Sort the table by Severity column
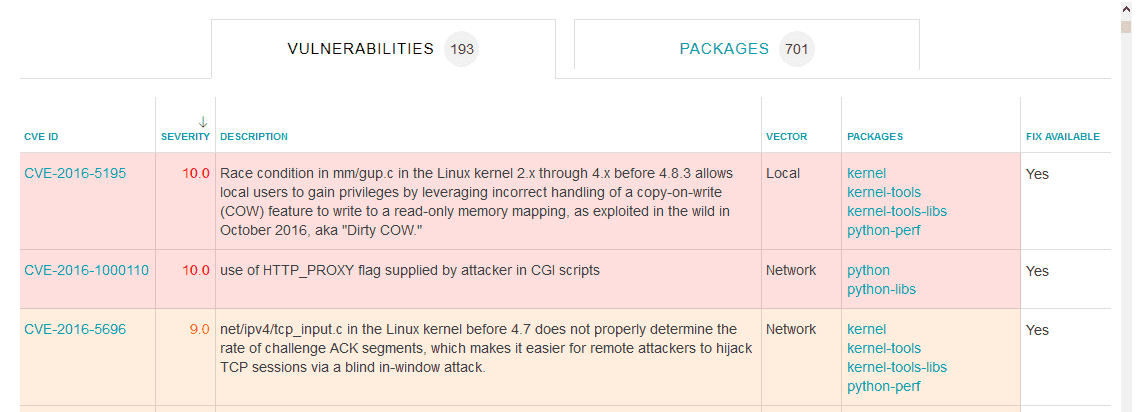 point(185,136)
